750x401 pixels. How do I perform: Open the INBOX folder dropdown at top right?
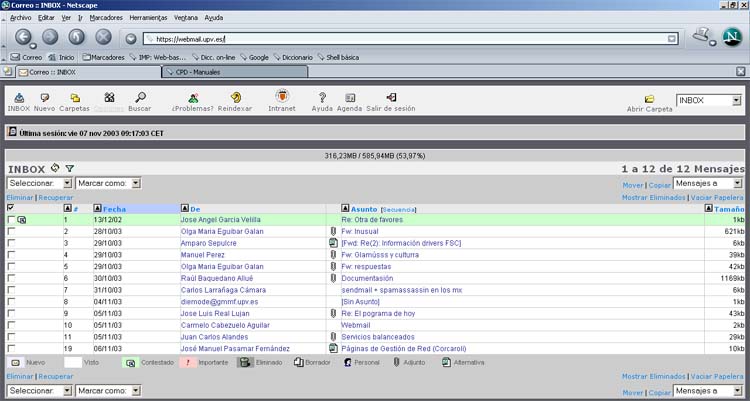pos(709,100)
